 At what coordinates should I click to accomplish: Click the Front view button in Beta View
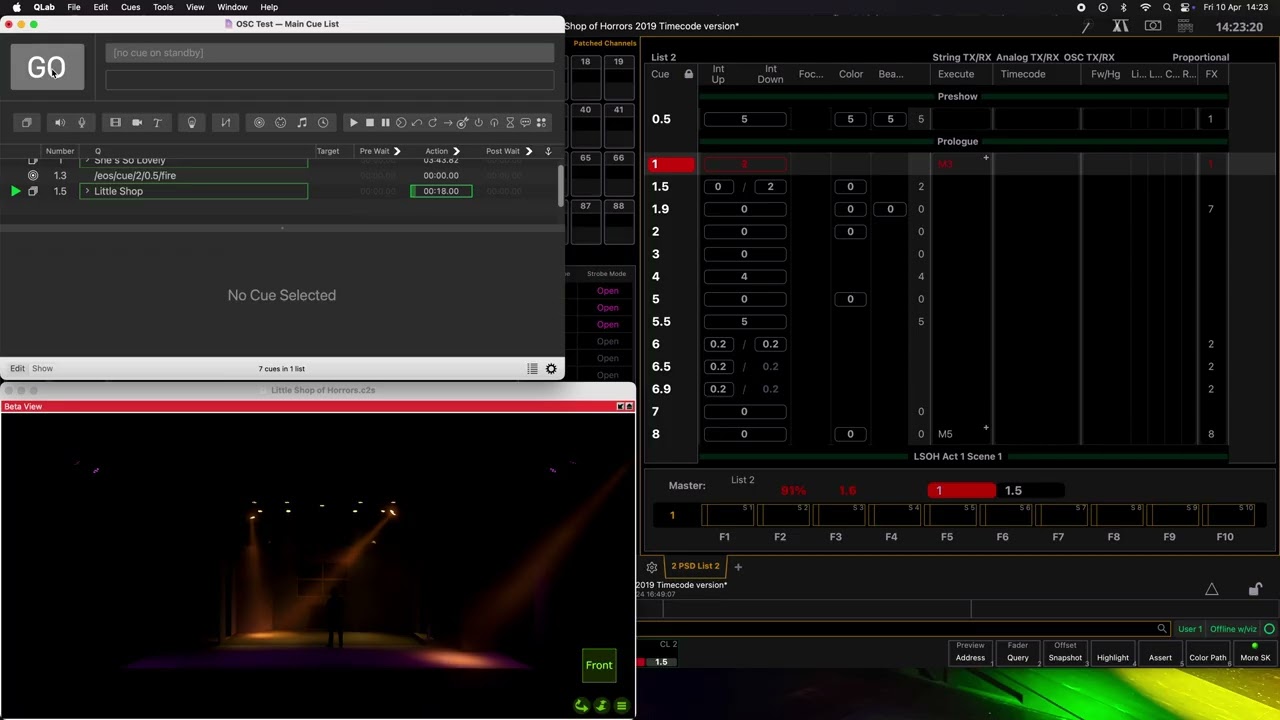[x=599, y=665]
